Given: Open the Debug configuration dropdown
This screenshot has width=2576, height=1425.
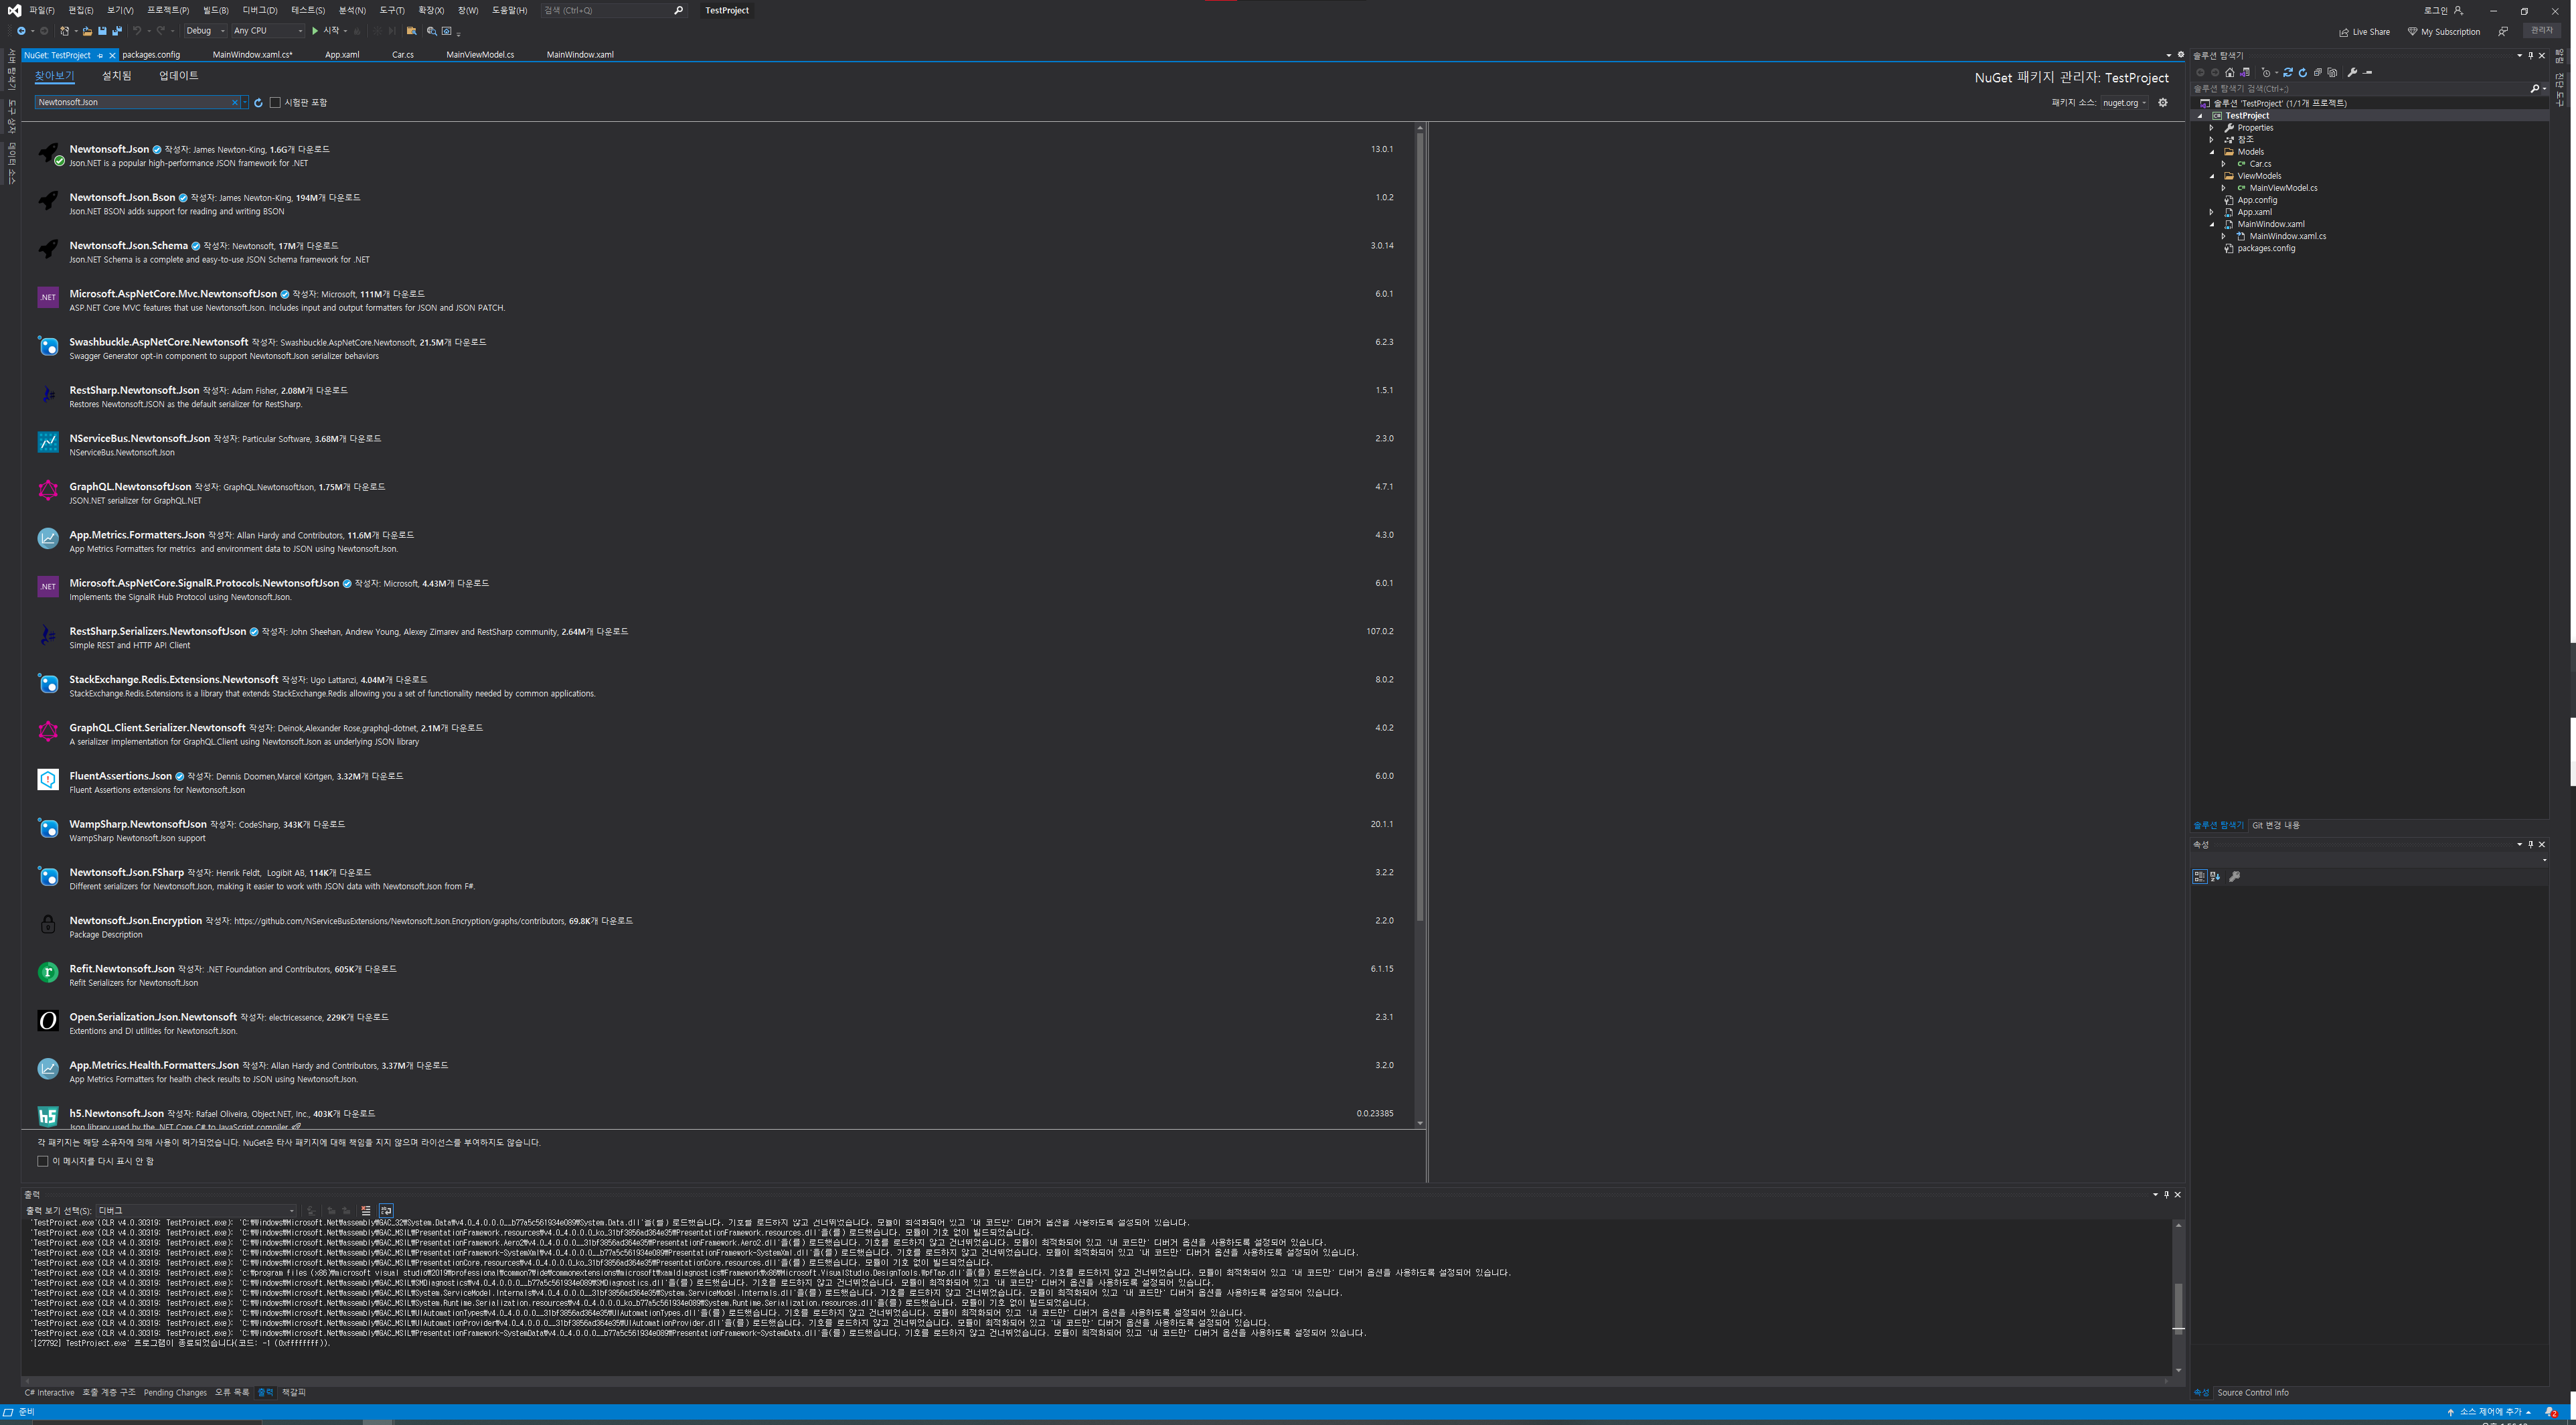Looking at the screenshot, I should tap(205, 31).
